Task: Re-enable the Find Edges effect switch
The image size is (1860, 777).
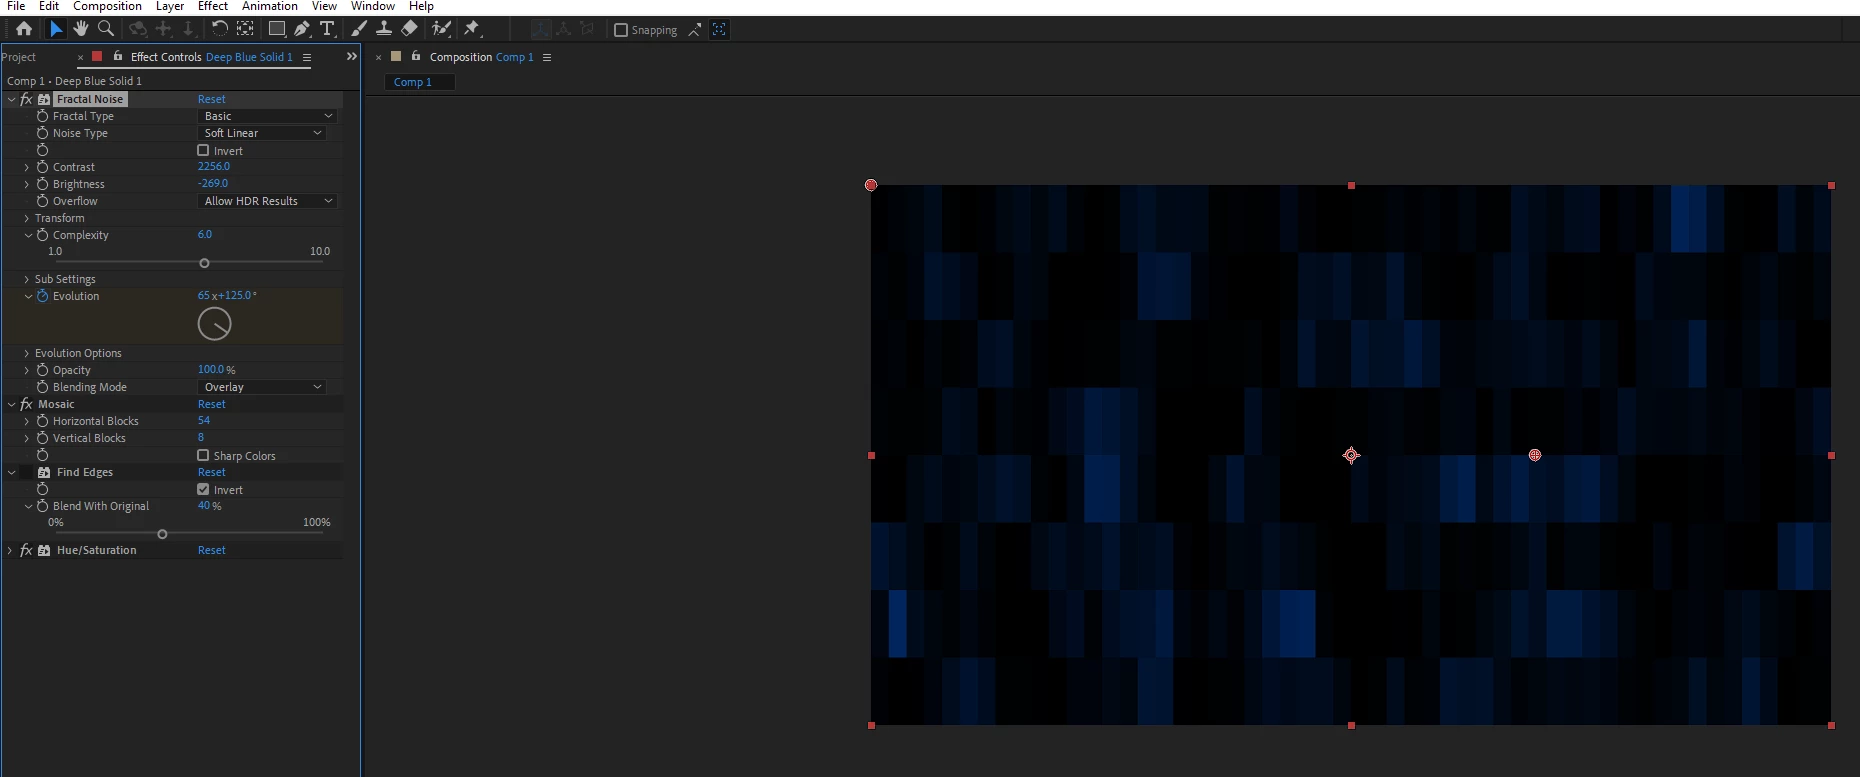Action: tap(26, 472)
